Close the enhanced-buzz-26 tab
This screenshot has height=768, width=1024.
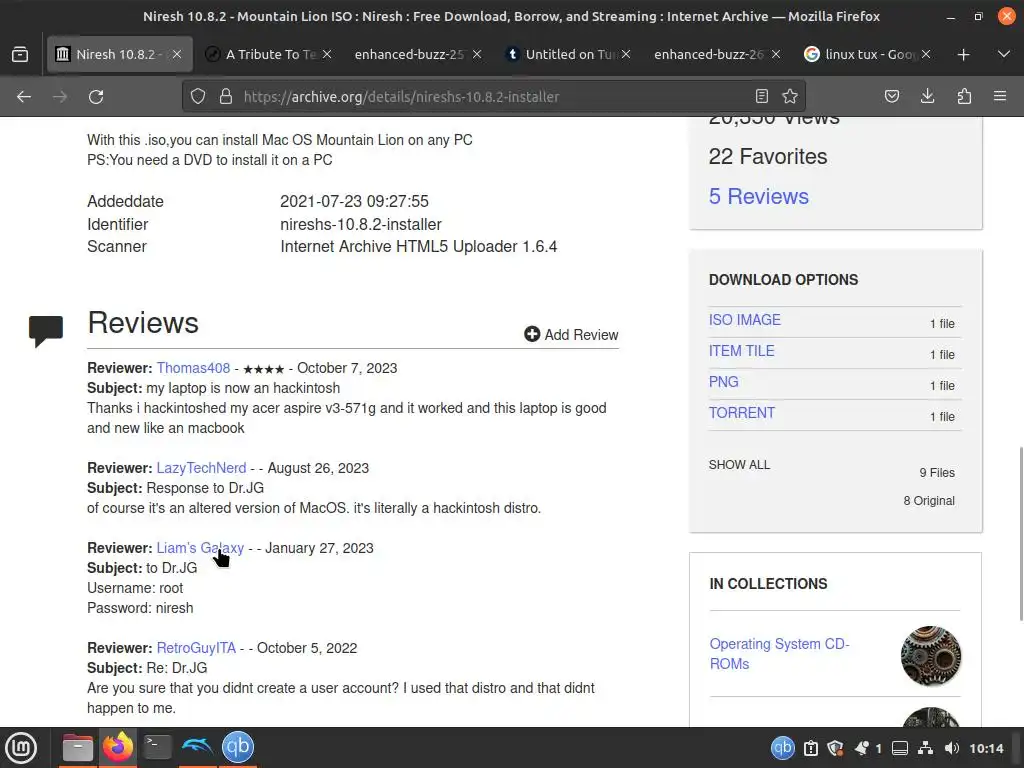coord(776,54)
